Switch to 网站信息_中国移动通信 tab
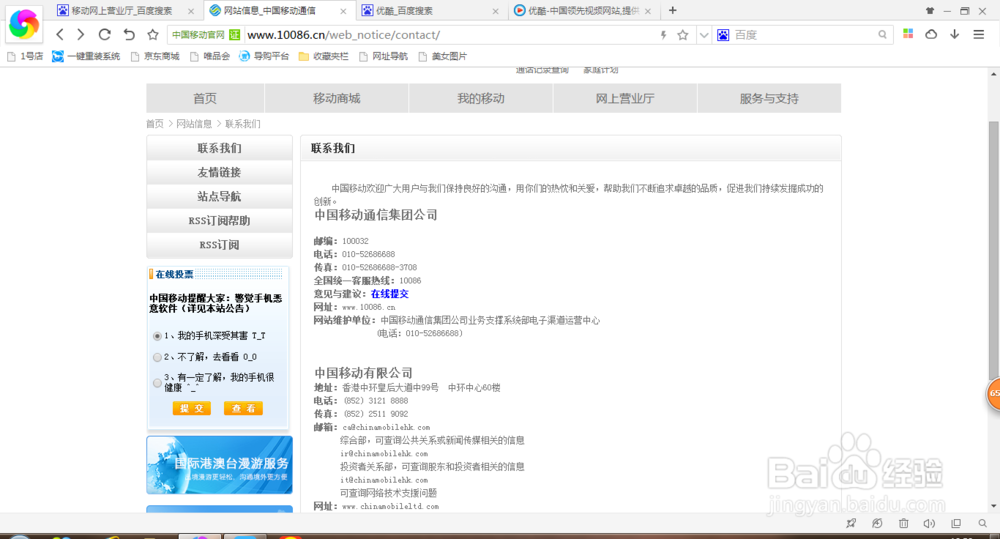The image size is (1000, 539). (269, 11)
